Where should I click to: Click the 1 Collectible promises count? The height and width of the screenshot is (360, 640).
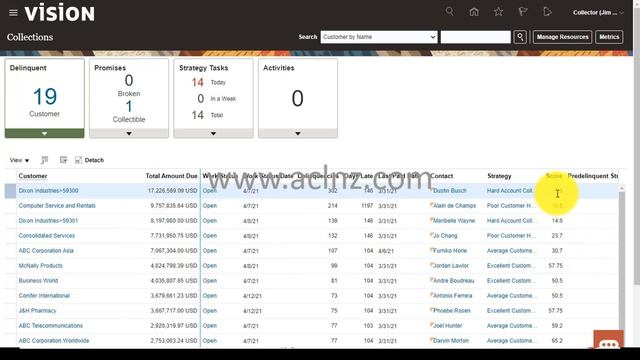click(x=129, y=107)
